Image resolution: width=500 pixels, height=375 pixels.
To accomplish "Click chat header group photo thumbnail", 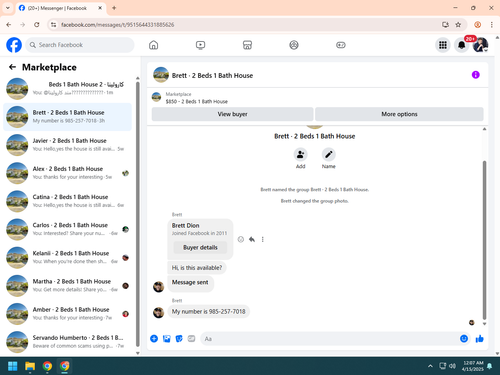I will point(161,75).
